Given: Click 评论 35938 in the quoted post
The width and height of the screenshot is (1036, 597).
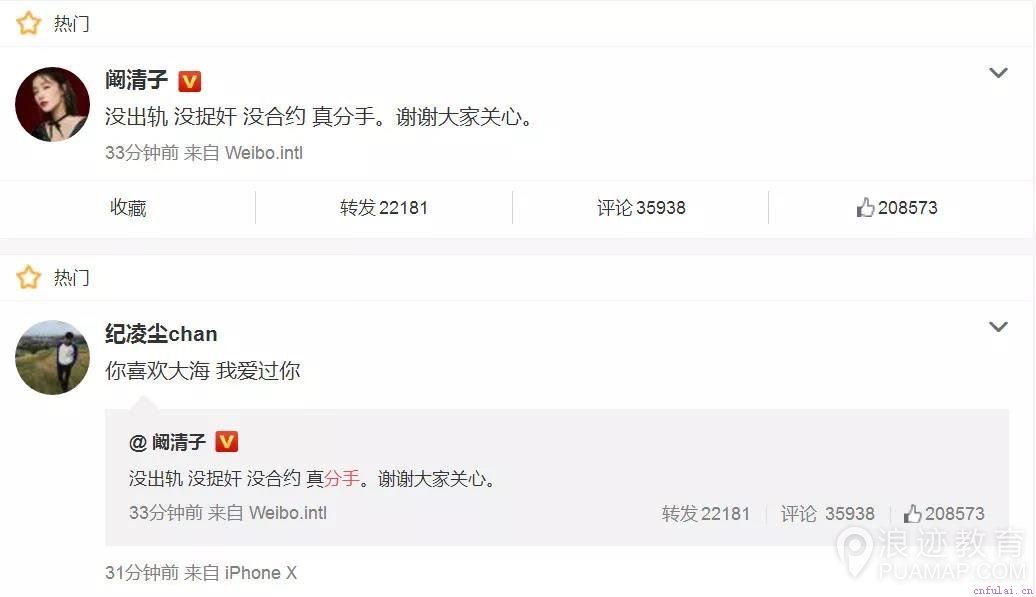Looking at the screenshot, I should pyautogui.click(x=827, y=513).
